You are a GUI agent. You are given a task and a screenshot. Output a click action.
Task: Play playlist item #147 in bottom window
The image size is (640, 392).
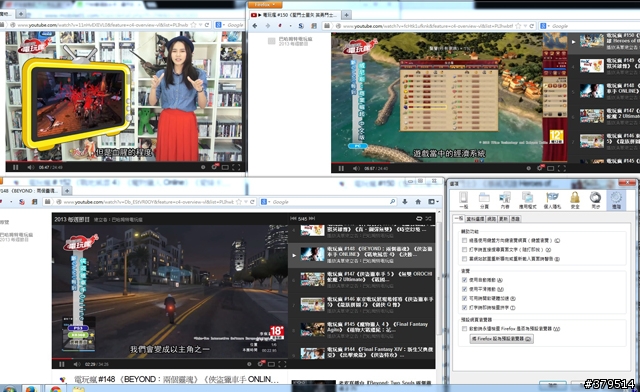tap(362, 279)
